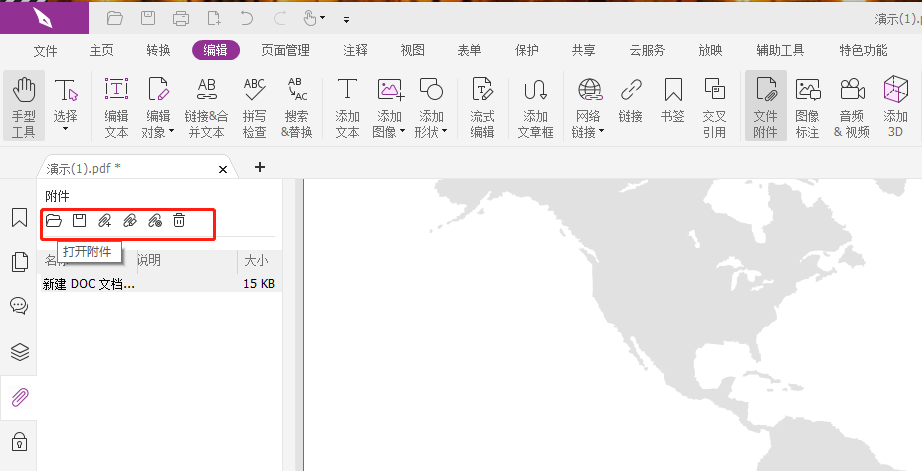Image resolution: width=922 pixels, height=471 pixels.
Task: Click the undo arrow in the quick access bar
Action: tap(246, 18)
